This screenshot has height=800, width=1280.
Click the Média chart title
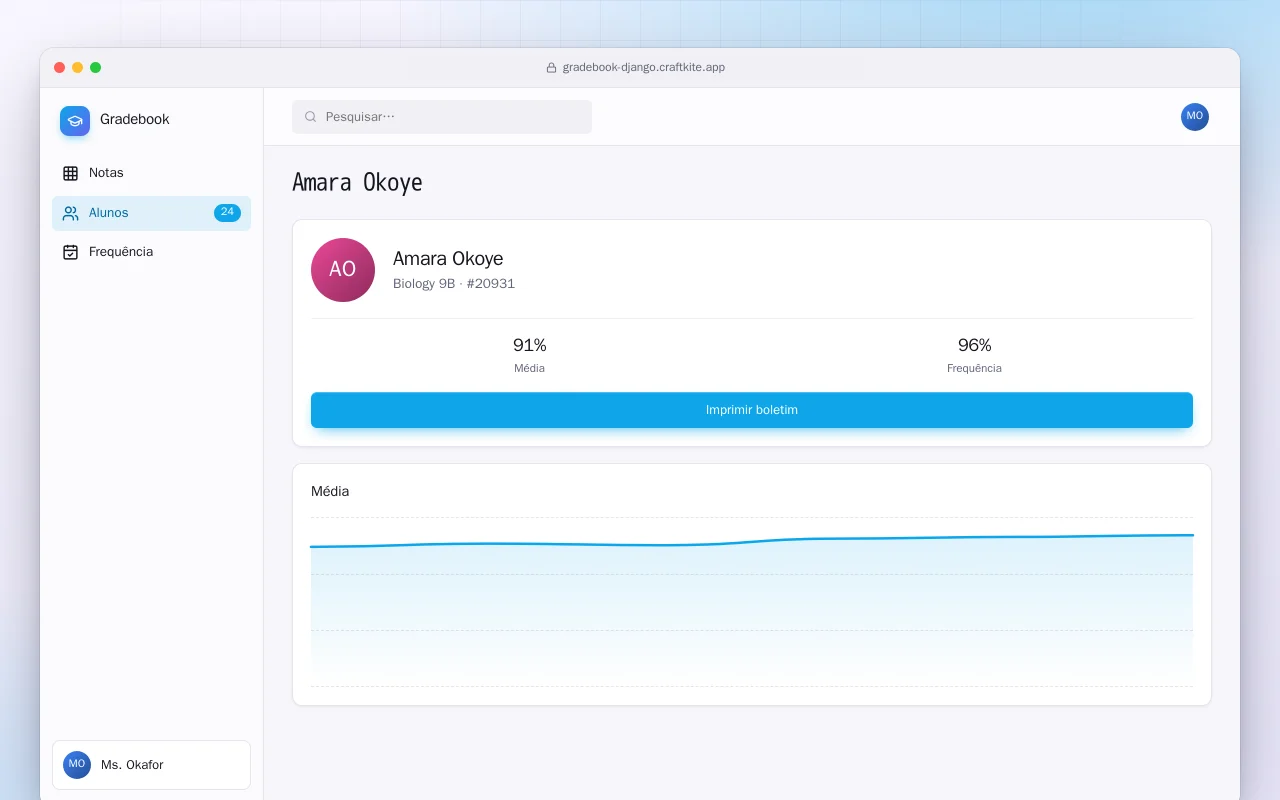click(x=330, y=491)
